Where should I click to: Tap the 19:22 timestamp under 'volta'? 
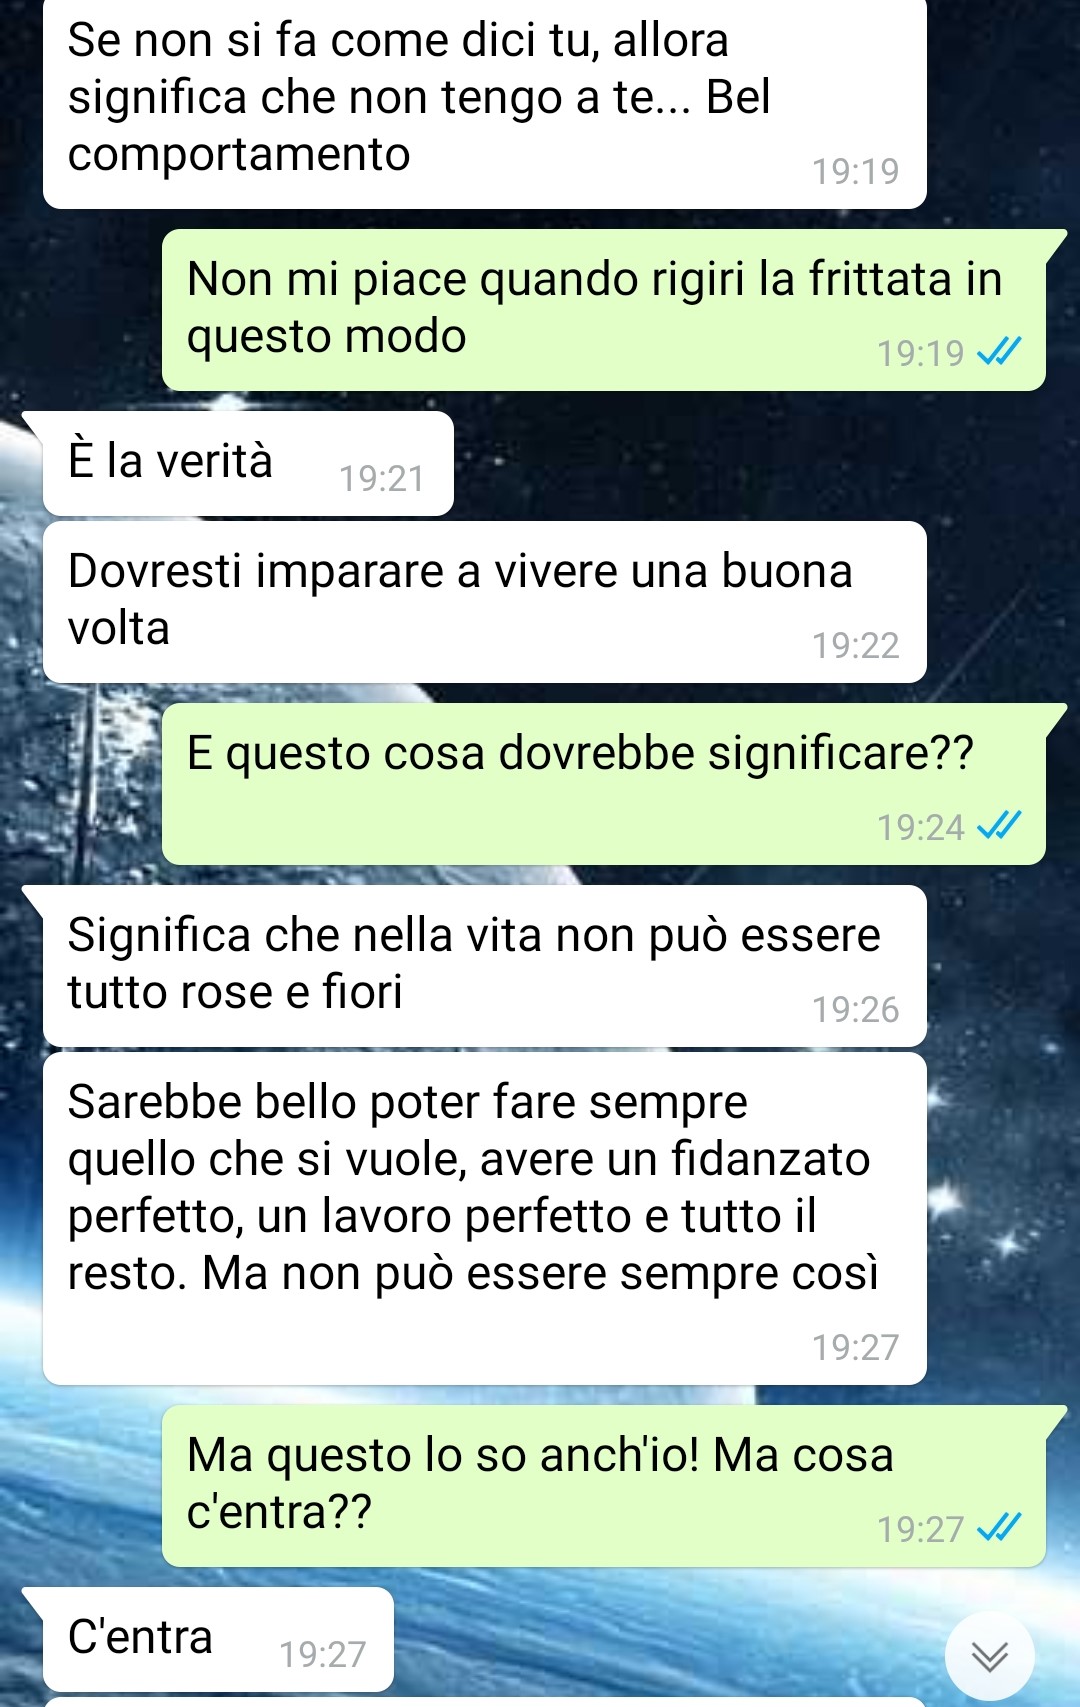click(x=855, y=646)
